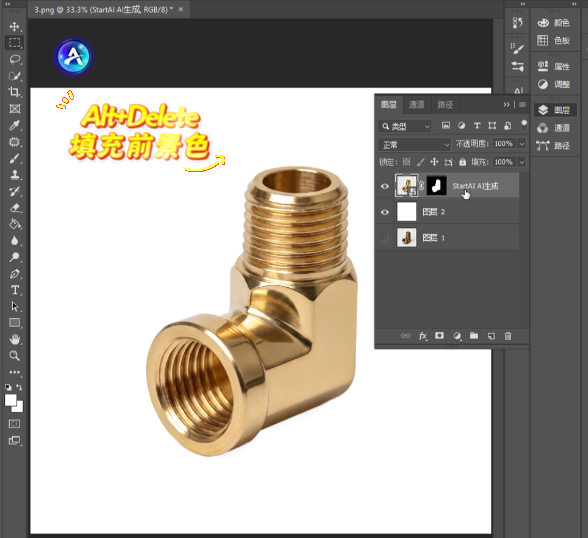Filter layers by smart objects
Image resolution: width=588 pixels, height=538 pixels.
point(508,126)
